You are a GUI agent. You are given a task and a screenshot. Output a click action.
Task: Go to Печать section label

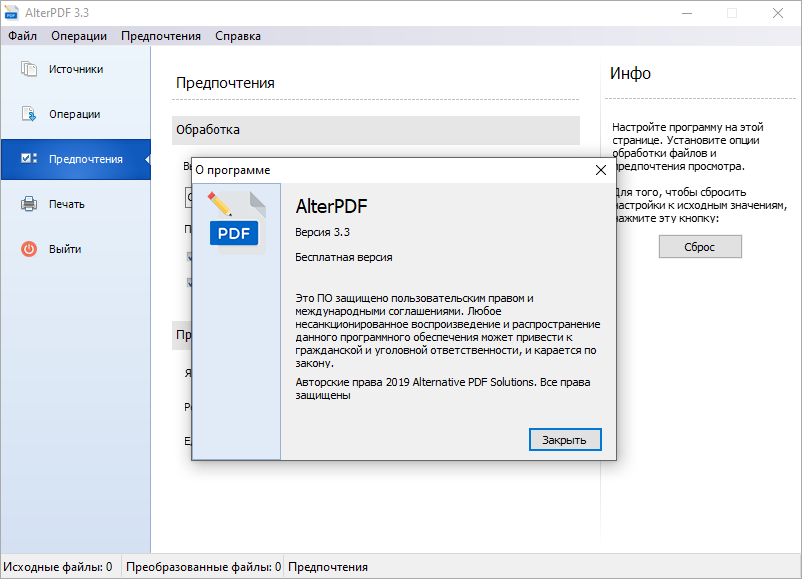point(67,205)
